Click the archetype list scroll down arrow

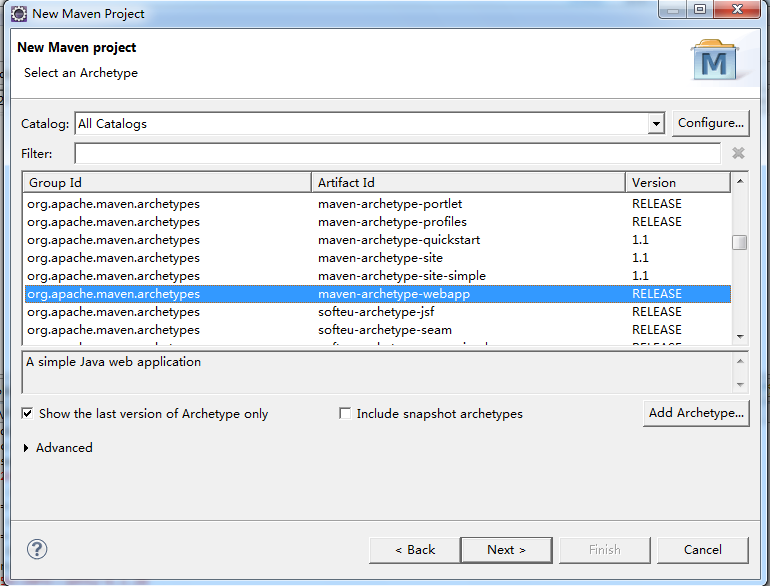click(740, 336)
